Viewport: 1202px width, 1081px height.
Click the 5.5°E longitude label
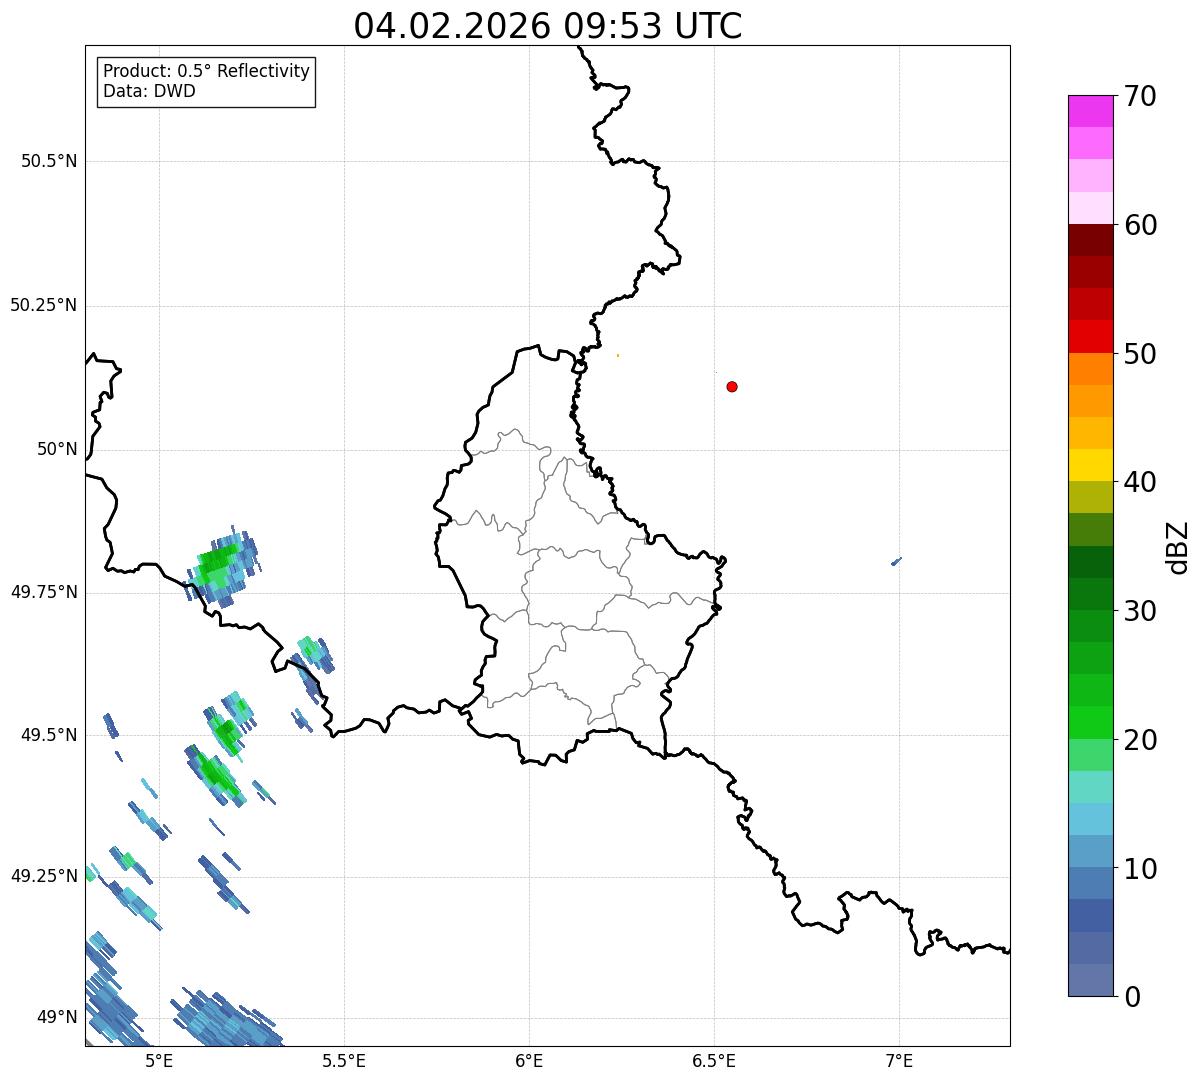[x=344, y=1060]
